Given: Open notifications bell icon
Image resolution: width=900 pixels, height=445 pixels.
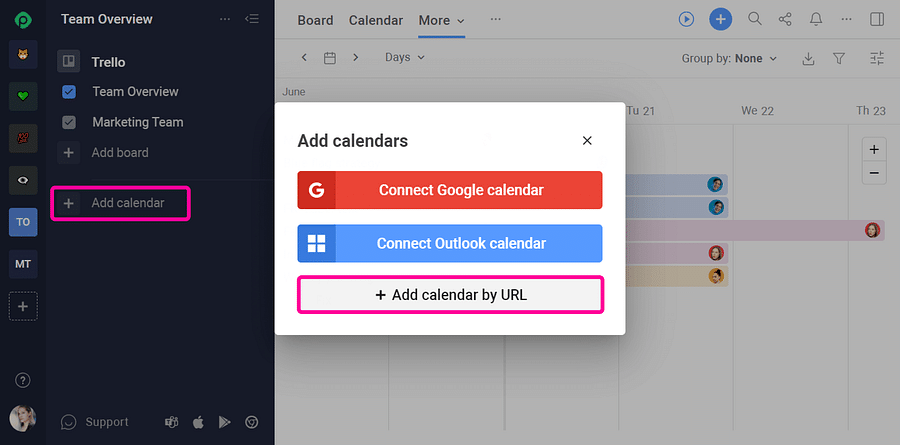Looking at the screenshot, I should click(816, 20).
